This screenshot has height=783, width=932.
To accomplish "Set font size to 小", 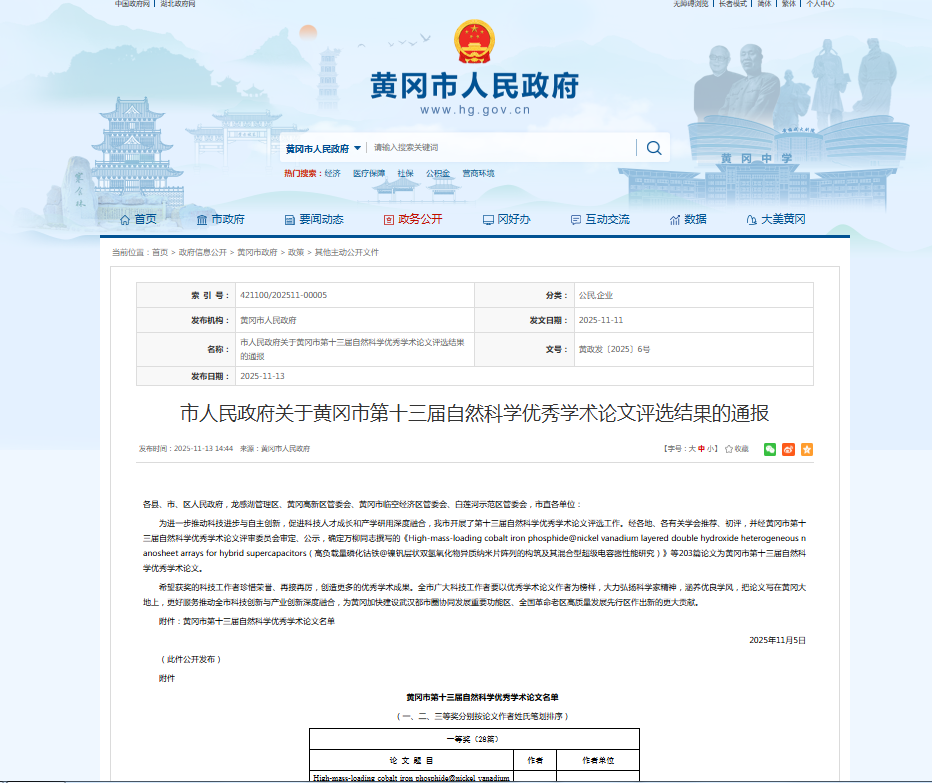I will [x=711, y=449].
